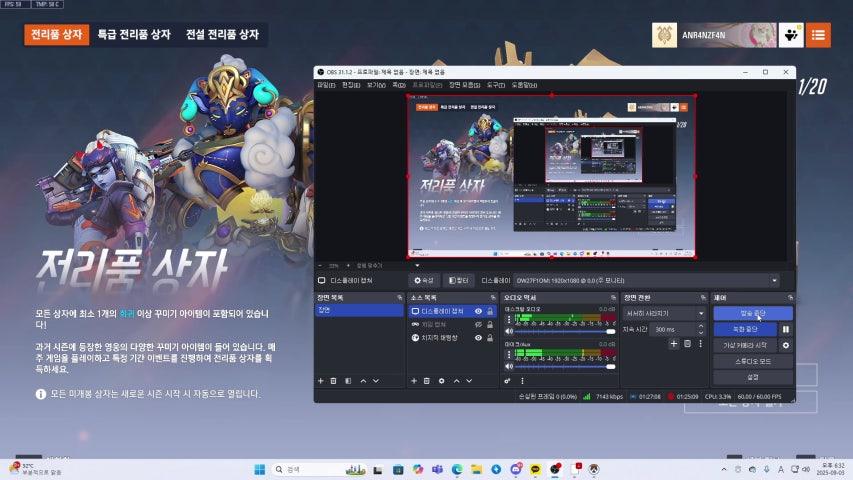Open the game hamburger menu icon at top right
This screenshot has height=480, width=853.
coord(818,35)
